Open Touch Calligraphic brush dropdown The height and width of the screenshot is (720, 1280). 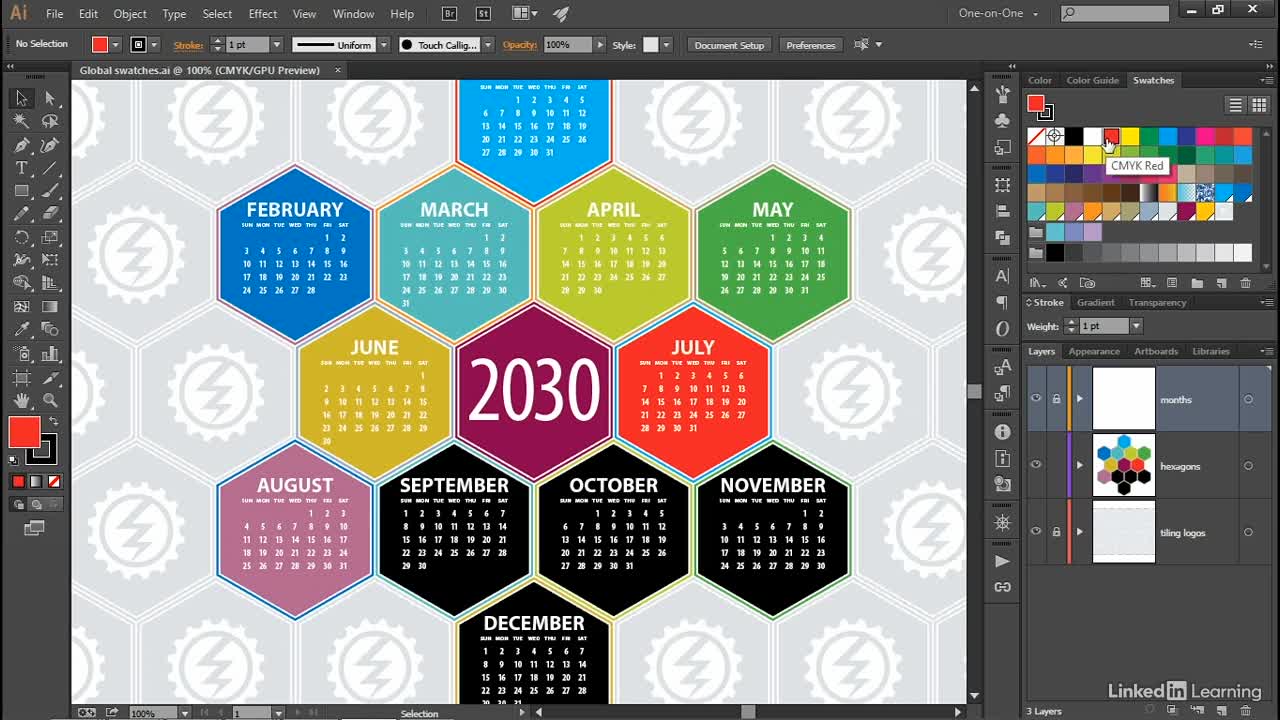[x=488, y=45]
